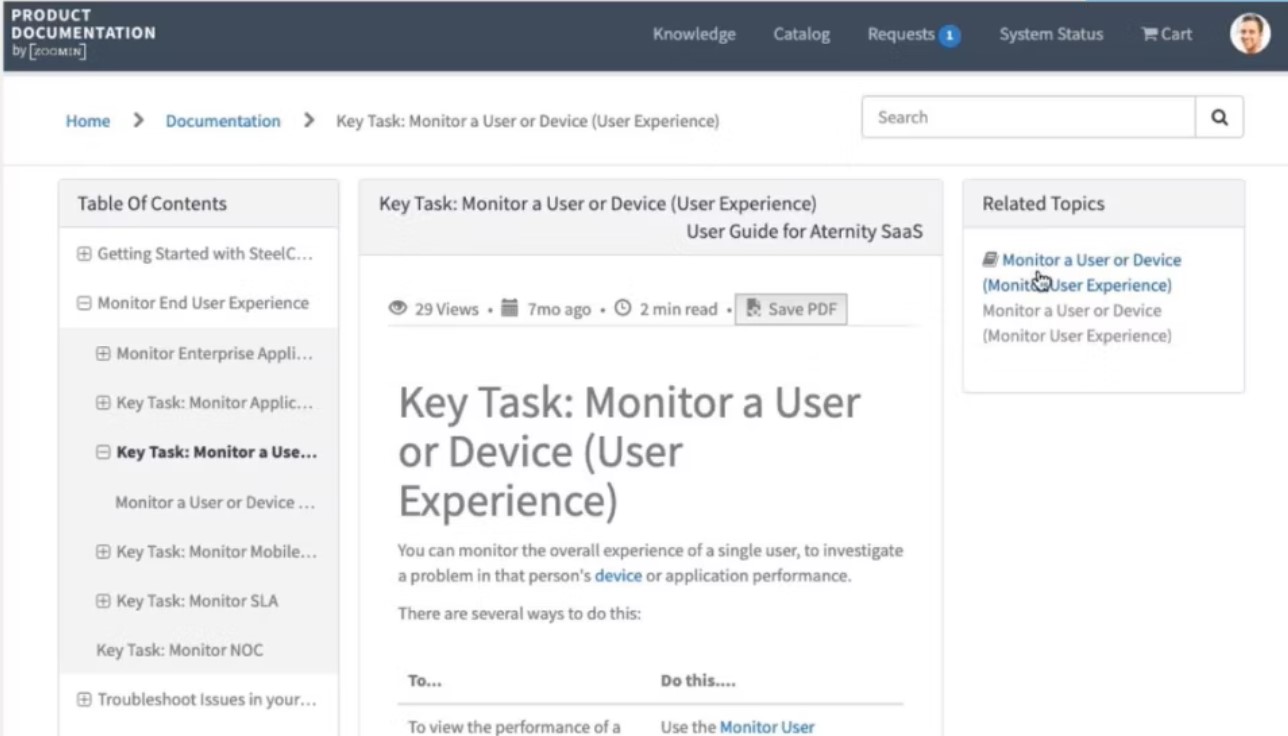Open the Knowledge menu item

[x=694, y=34]
